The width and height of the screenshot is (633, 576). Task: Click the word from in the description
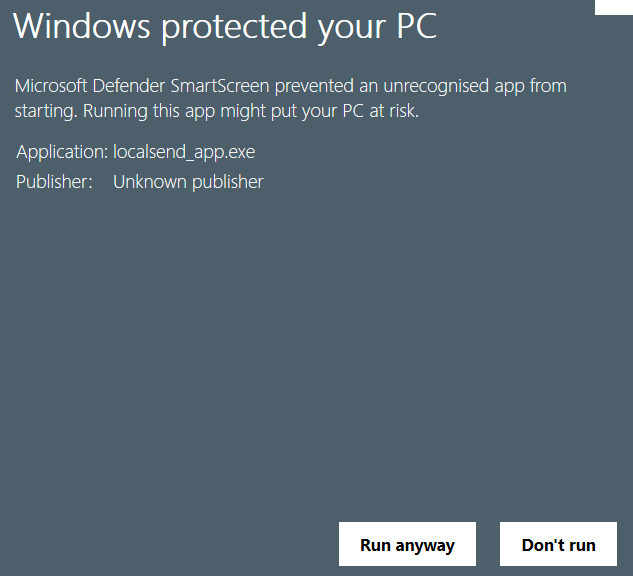coord(548,86)
